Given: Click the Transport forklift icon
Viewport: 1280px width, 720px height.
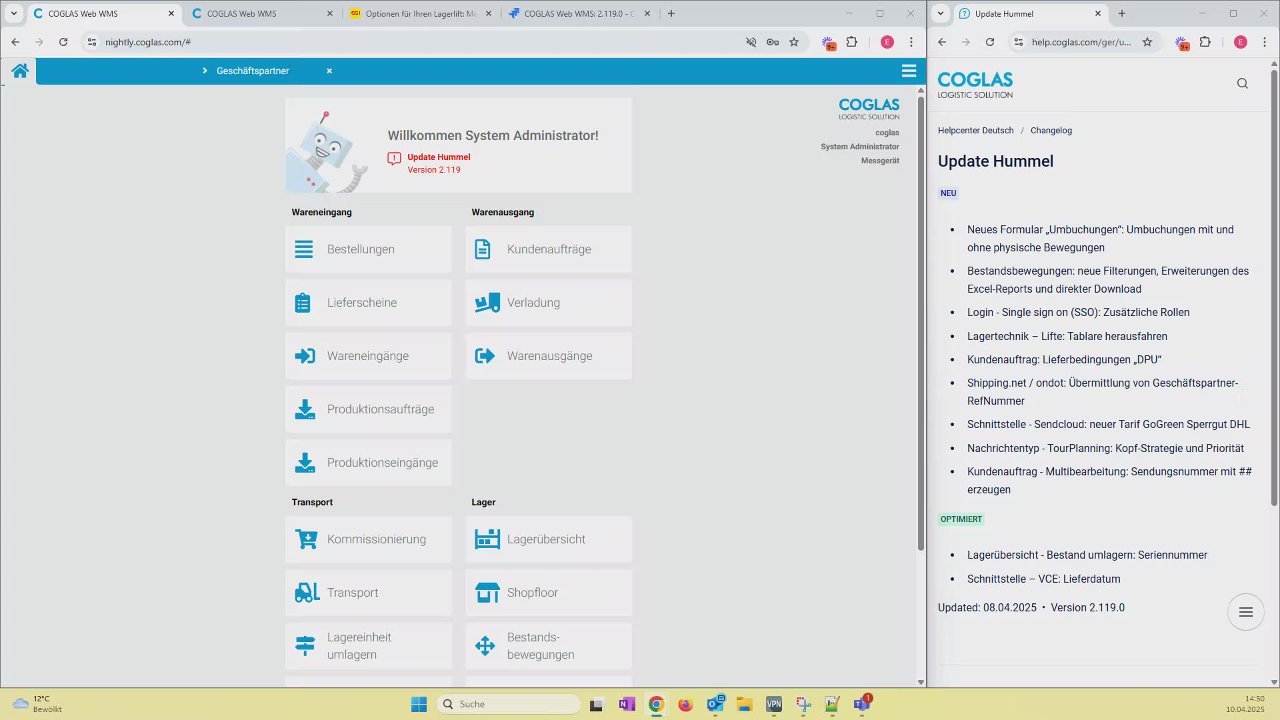Looking at the screenshot, I should (x=307, y=593).
